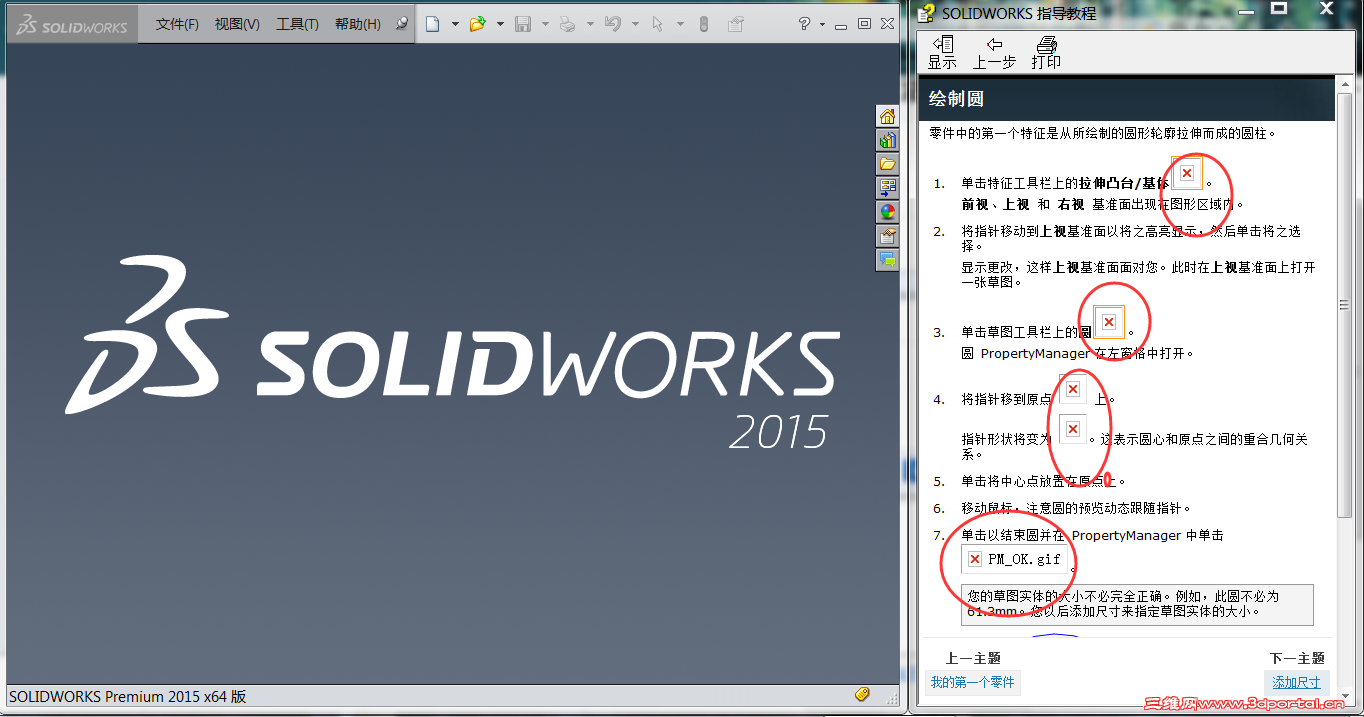
Task: Open the Custom Properties task pane tab
Action: click(x=887, y=236)
